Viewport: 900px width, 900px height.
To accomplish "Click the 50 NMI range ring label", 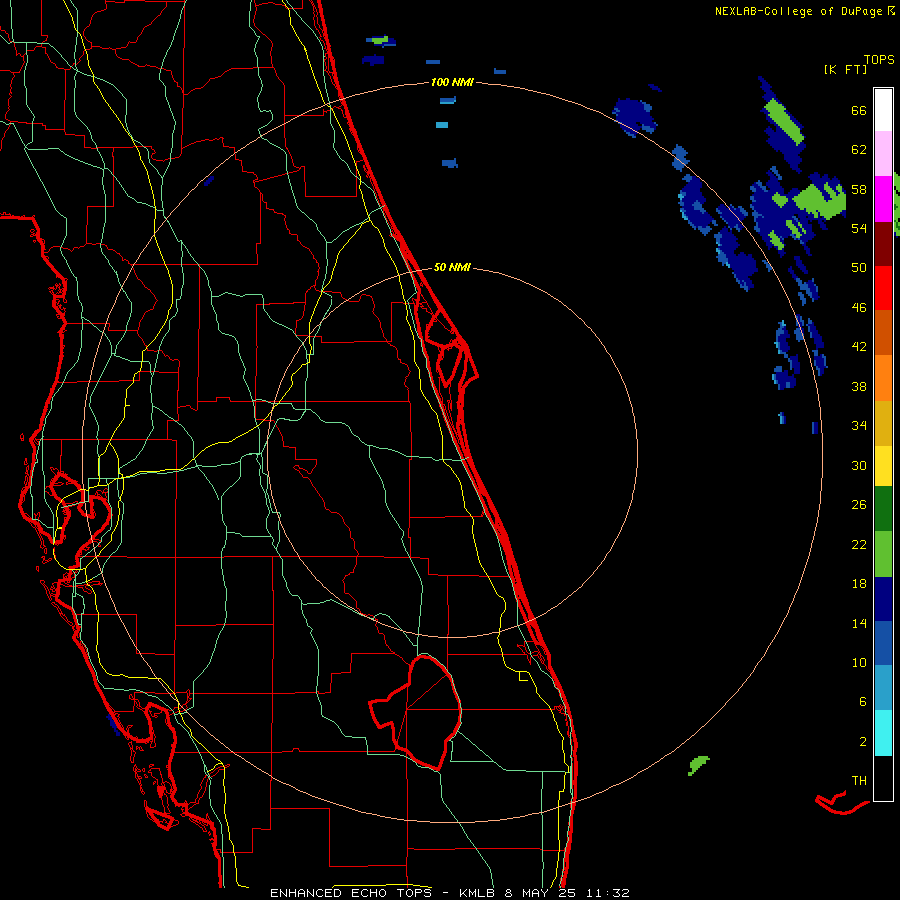I will pyautogui.click(x=452, y=267).
